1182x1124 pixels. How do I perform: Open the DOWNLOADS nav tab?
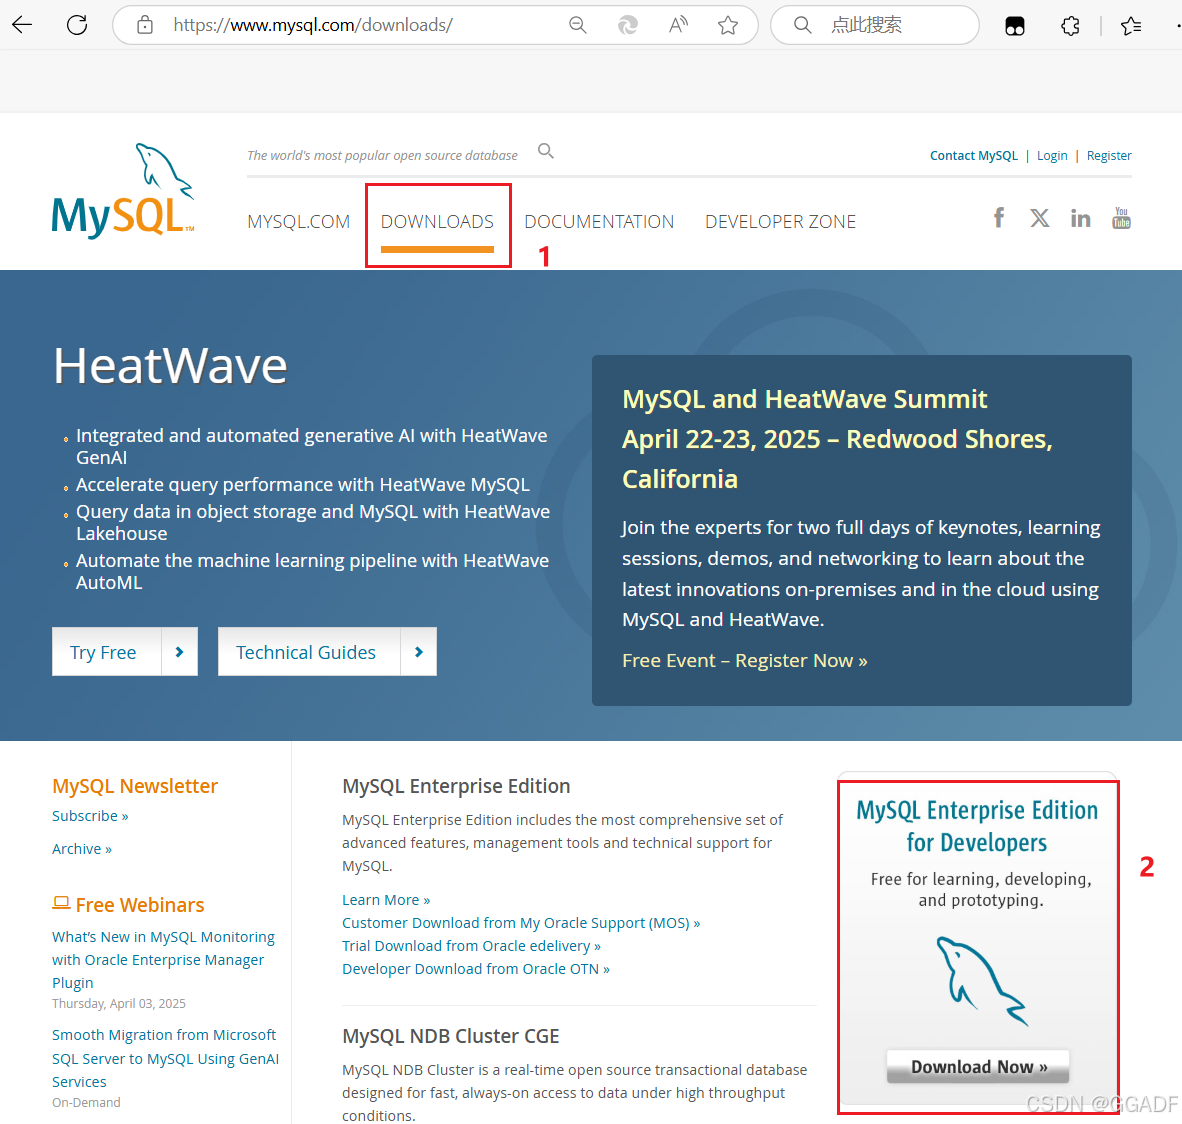click(437, 222)
